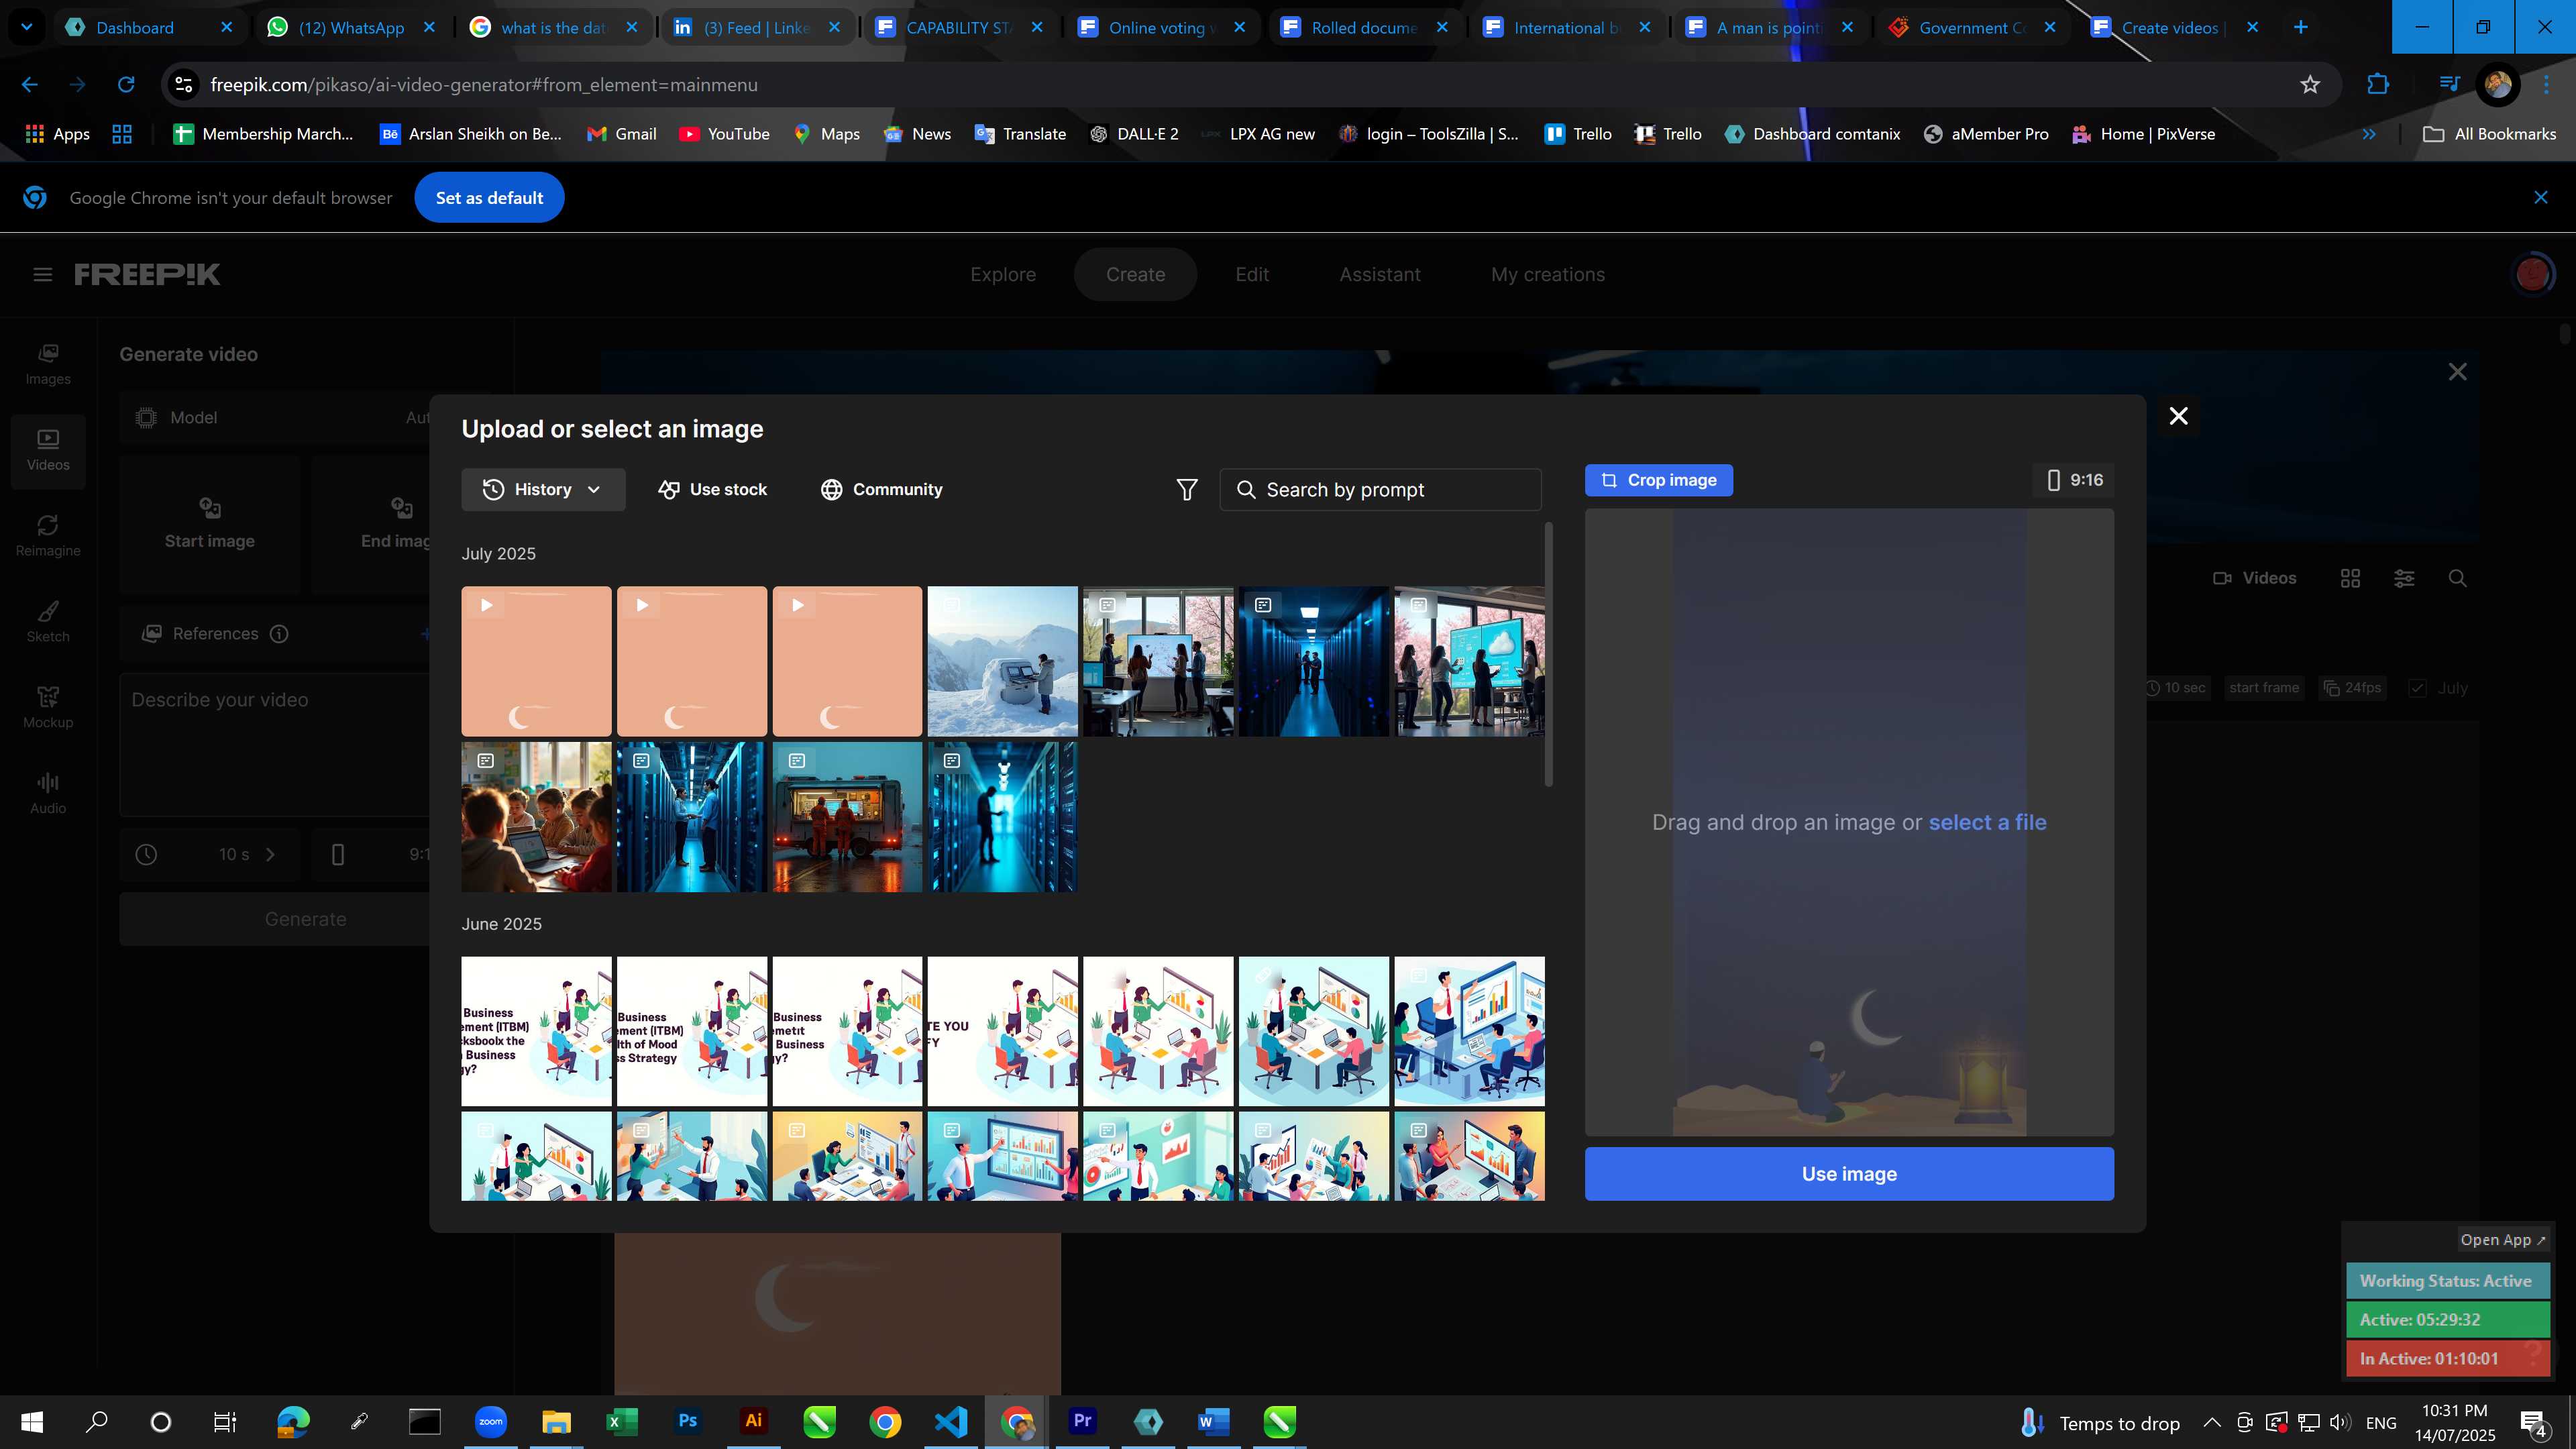This screenshot has width=2576, height=1449.
Task: Click the select a file link
Action: [x=1987, y=822]
